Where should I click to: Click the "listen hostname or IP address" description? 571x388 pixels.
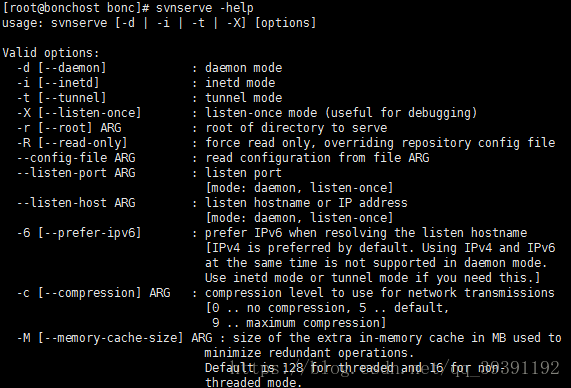coord(306,203)
